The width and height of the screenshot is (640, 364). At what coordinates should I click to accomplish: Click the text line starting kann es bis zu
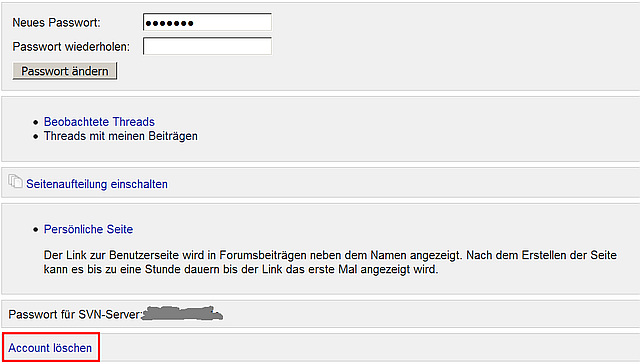[x=241, y=270]
